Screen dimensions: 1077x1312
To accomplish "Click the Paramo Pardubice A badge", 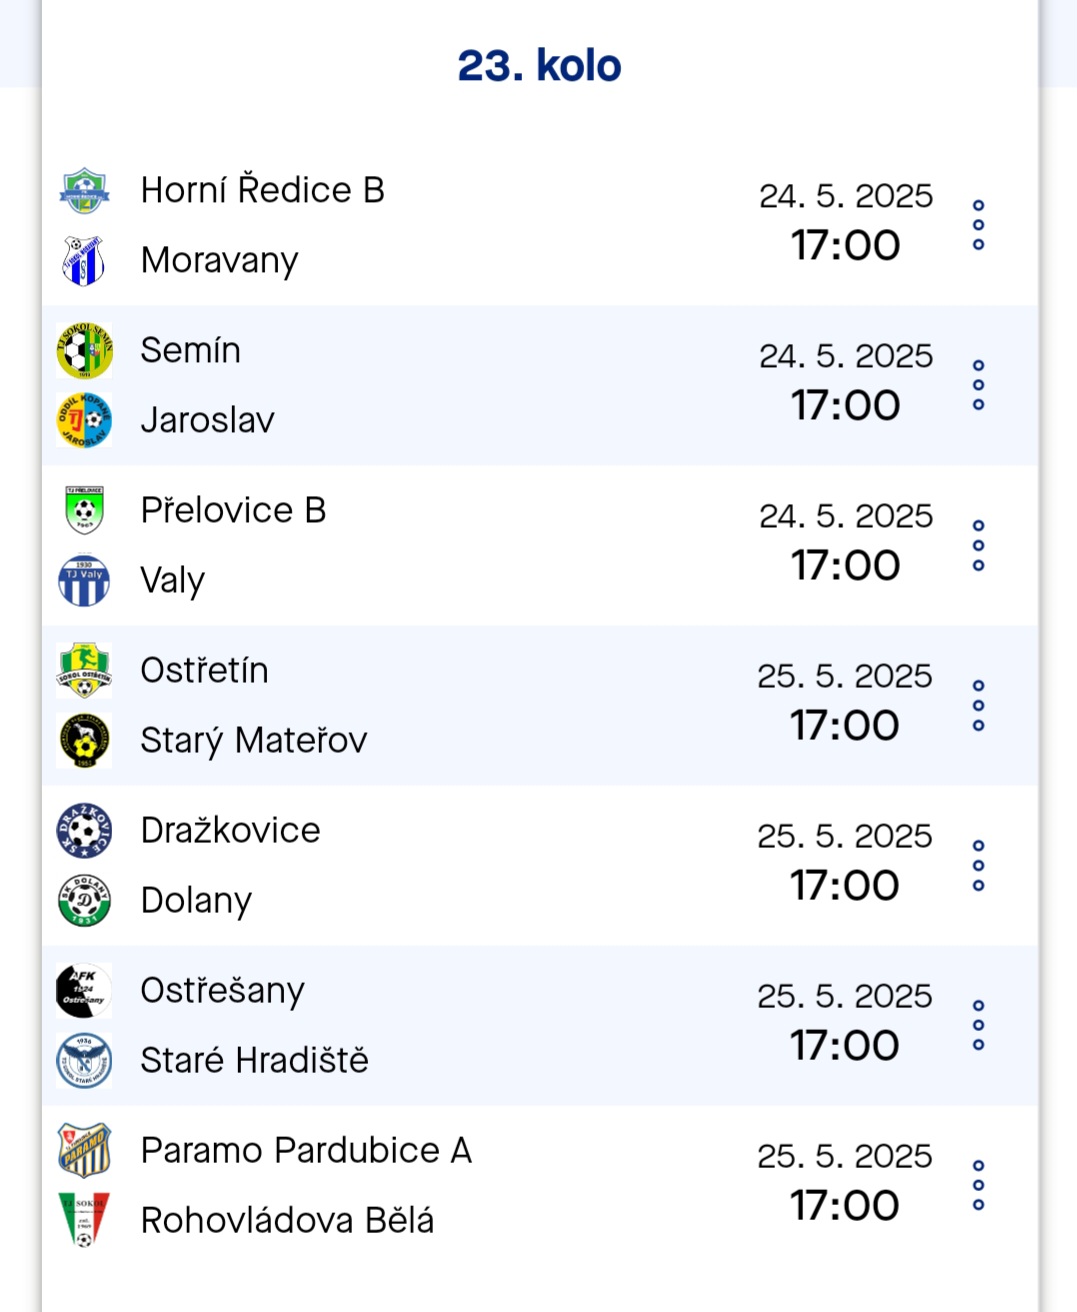I will (84, 1150).
